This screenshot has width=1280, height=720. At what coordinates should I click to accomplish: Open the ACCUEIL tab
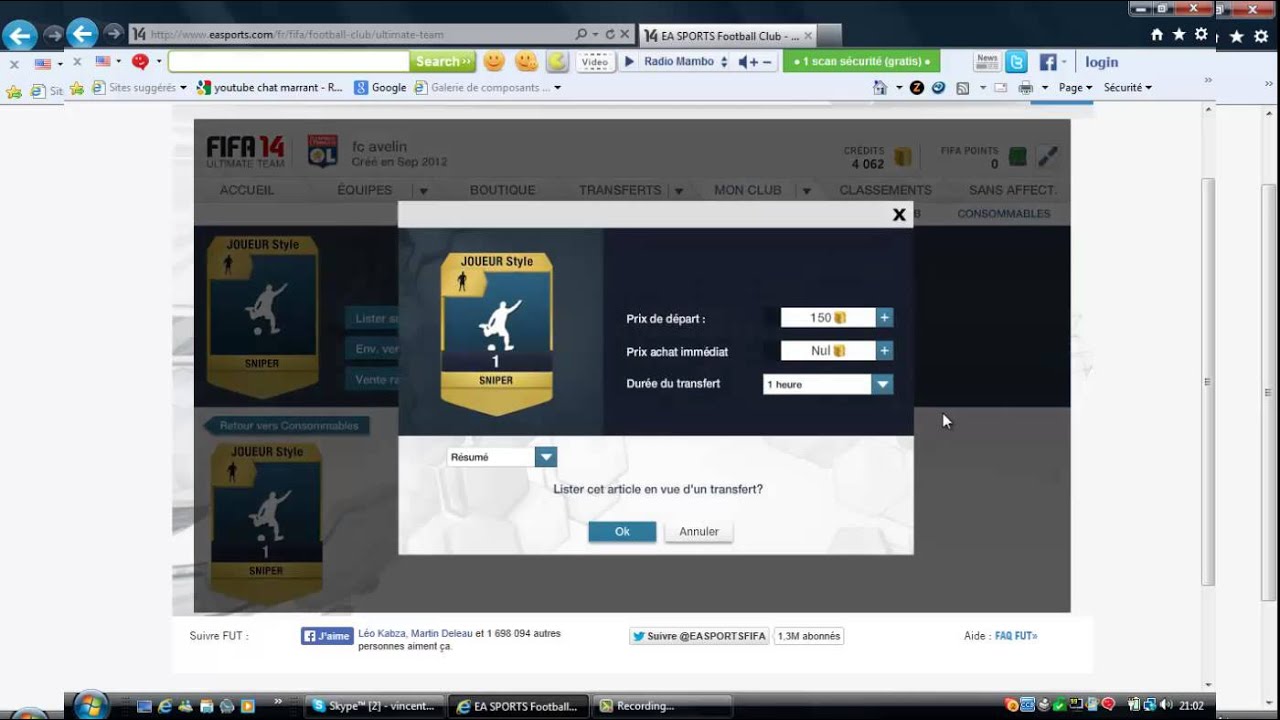(247, 190)
